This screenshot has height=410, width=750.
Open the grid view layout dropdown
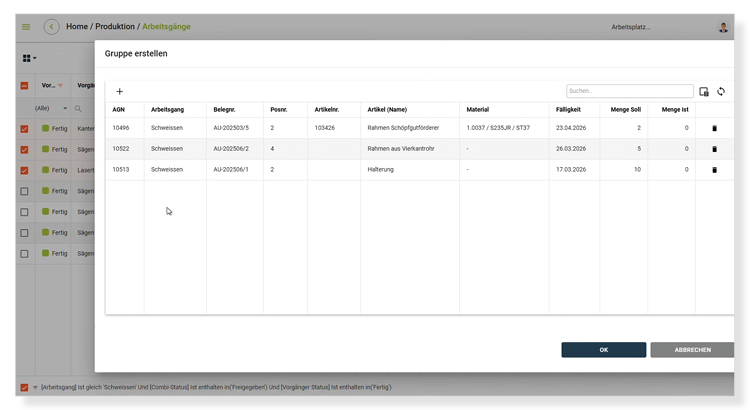[29, 59]
